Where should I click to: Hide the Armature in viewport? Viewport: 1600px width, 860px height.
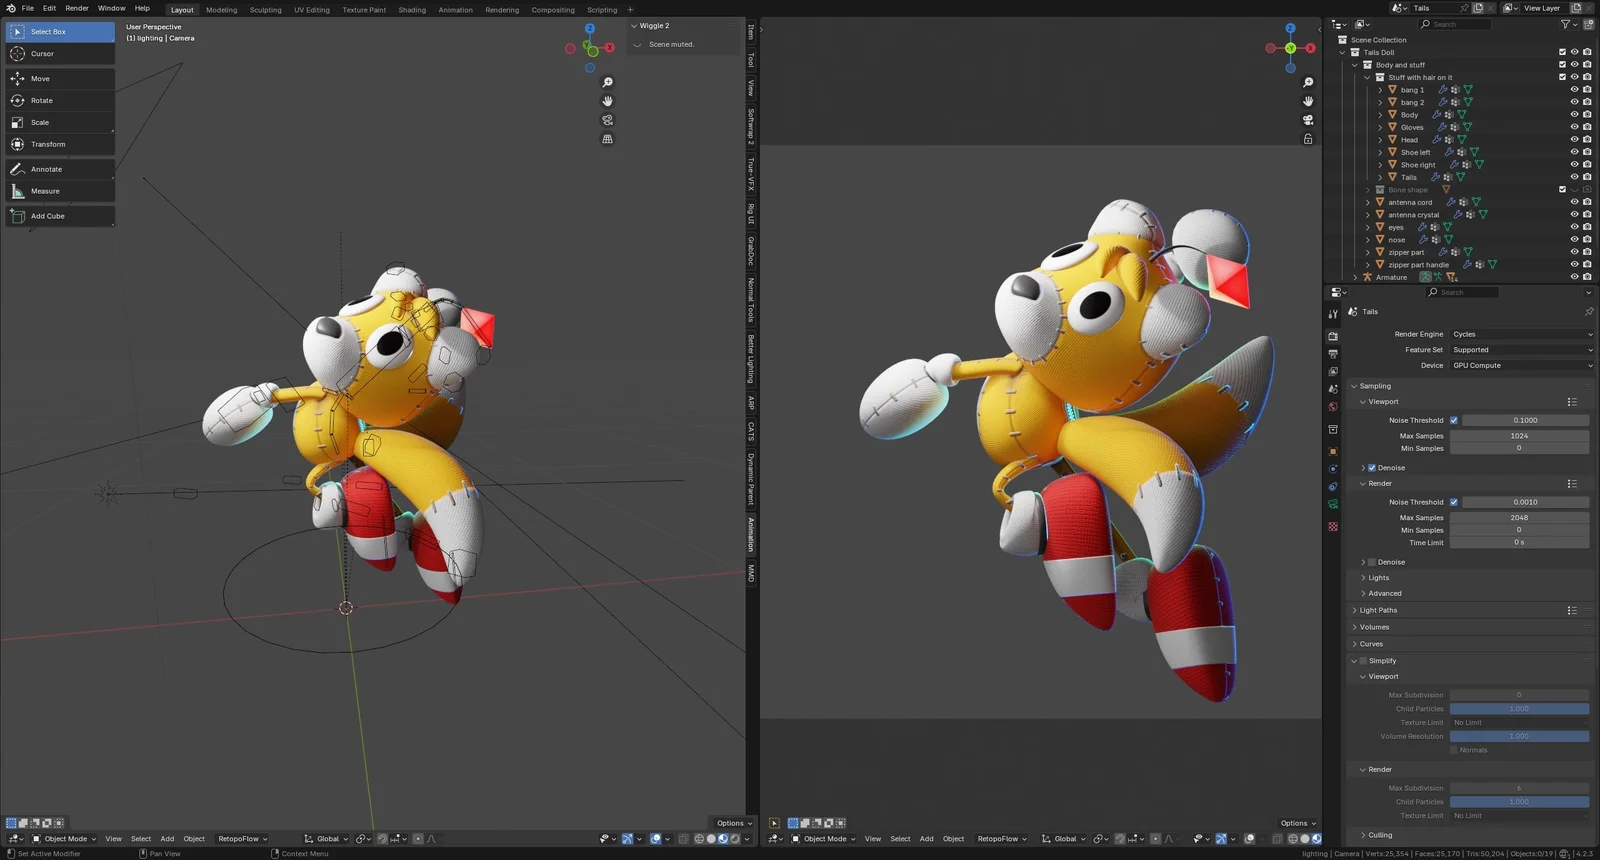tap(1574, 277)
